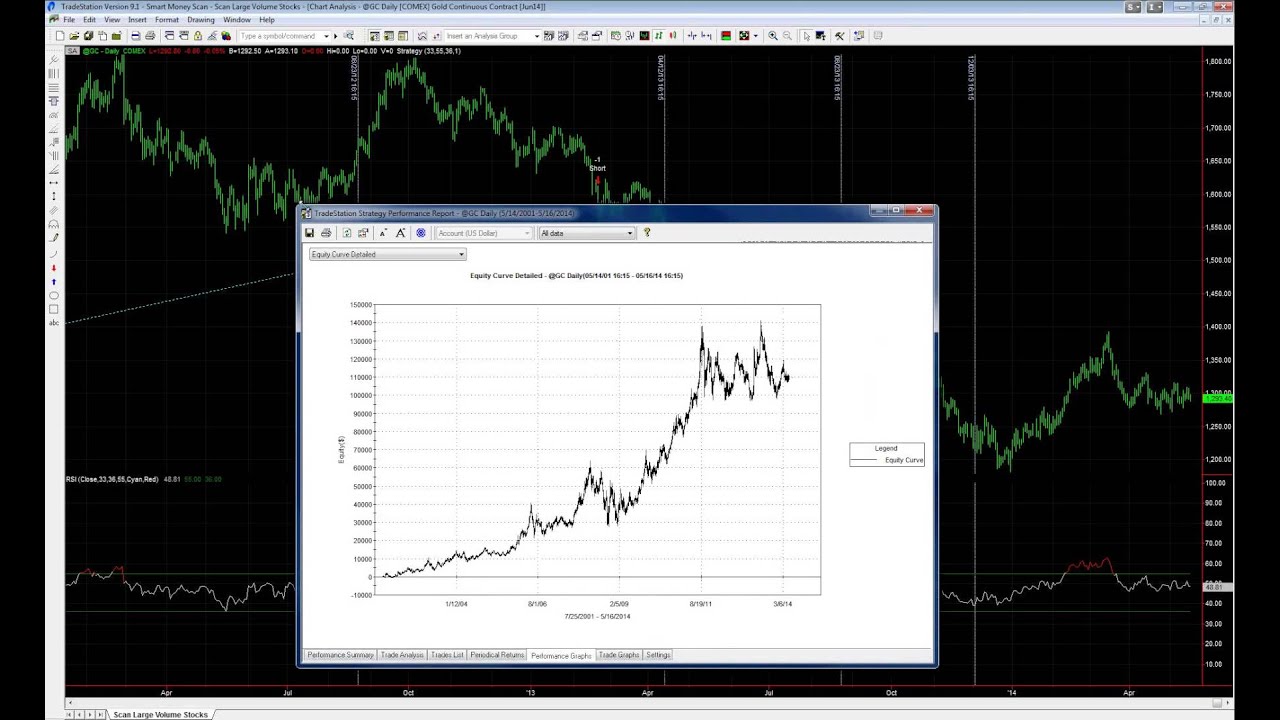This screenshot has height=720, width=1280.
Task: Click the Equity Curve legend entry
Action: tap(888, 460)
